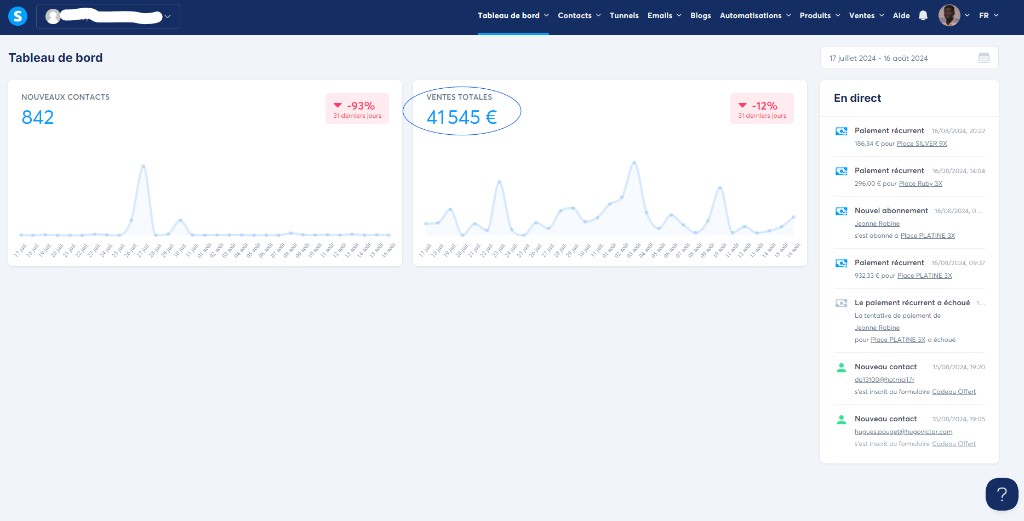The width and height of the screenshot is (1024, 521).
Task: Click Paiement récurrent title dated 20:22
Action: (x=889, y=131)
